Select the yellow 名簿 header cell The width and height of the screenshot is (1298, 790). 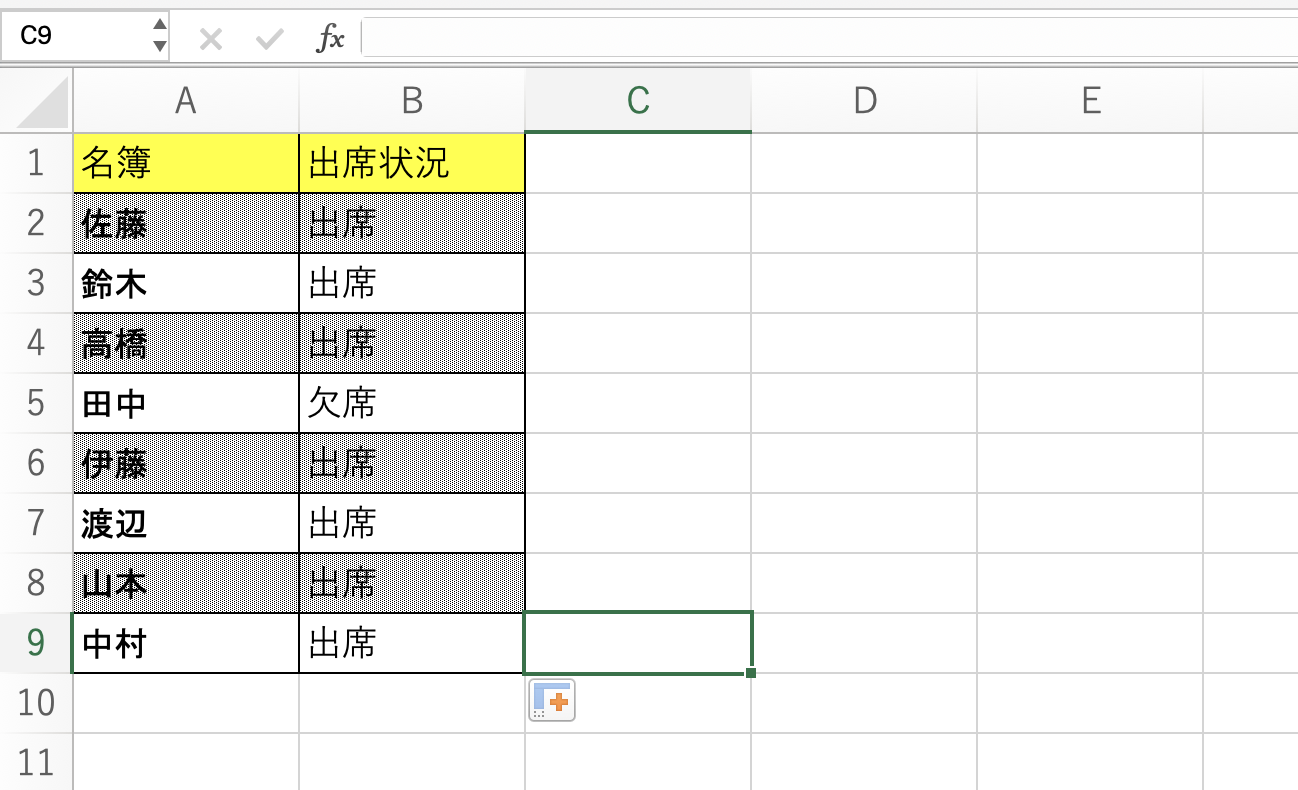(x=185, y=162)
